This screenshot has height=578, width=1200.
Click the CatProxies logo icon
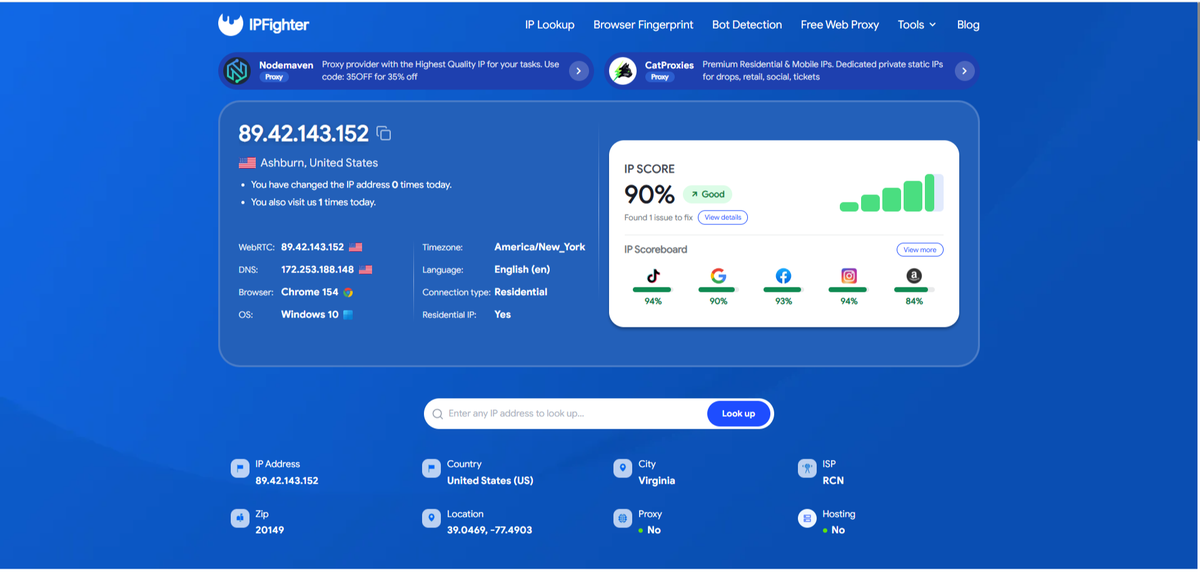click(x=623, y=71)
